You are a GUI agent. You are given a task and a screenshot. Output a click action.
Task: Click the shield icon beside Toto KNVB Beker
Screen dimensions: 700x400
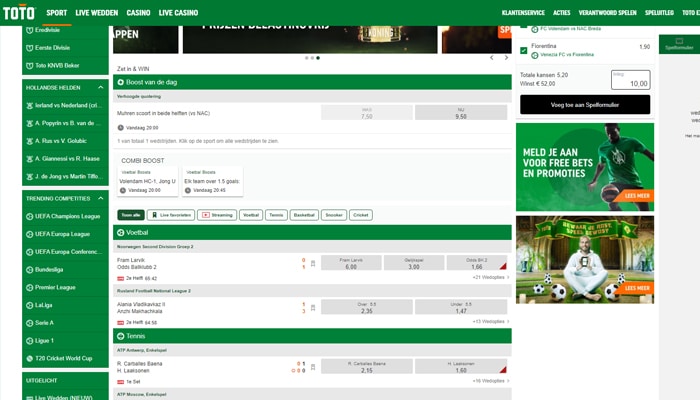coord(29,66)
